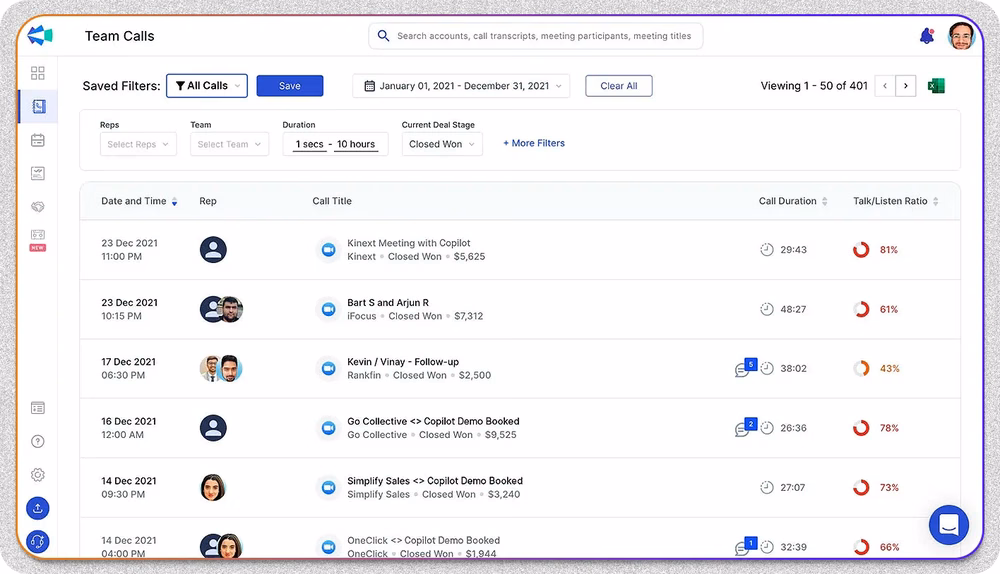
Task: Go to next page of calls
Action: (x=906, y=85)
